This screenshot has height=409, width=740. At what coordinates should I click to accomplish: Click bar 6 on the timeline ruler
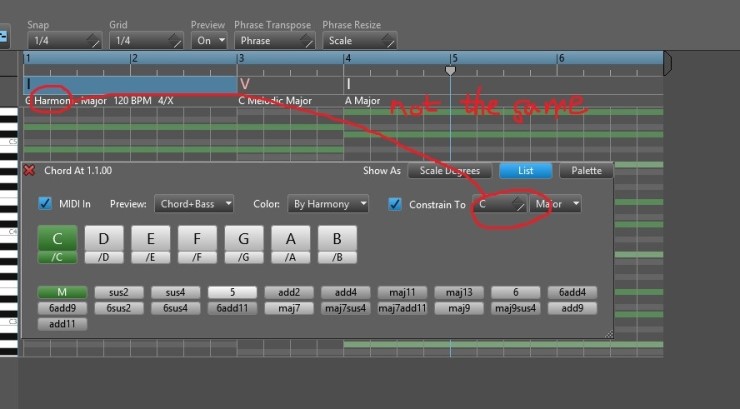561,58
